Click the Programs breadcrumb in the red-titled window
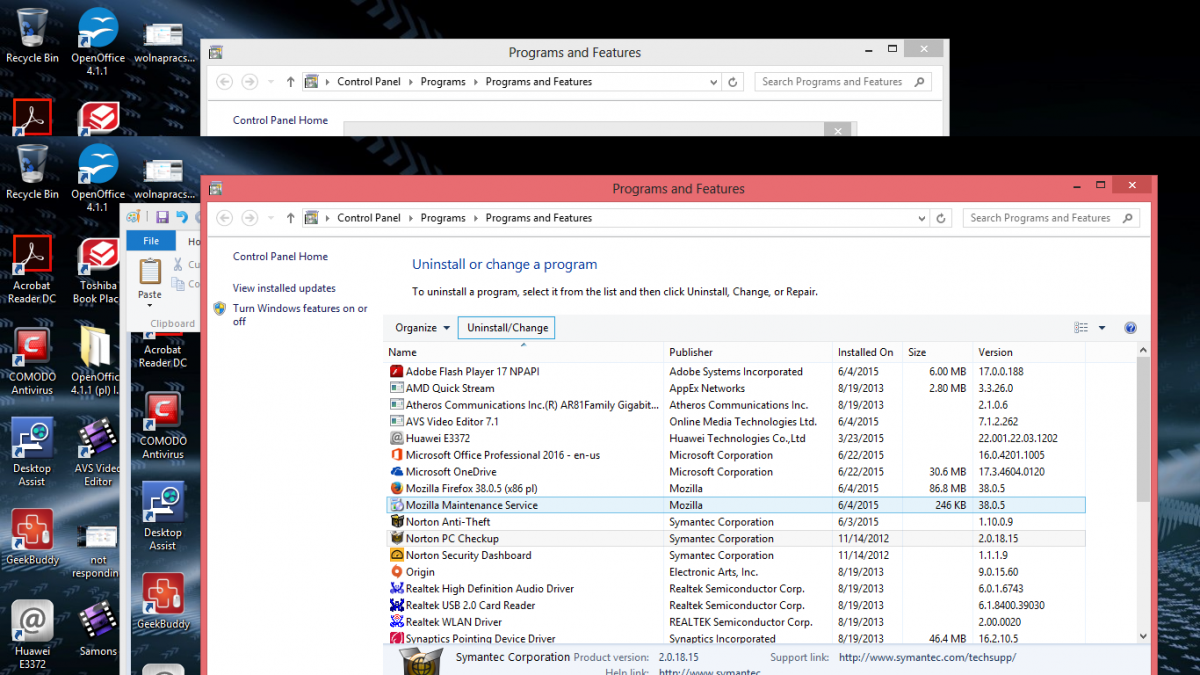The width and height of the screenshot is (1200, 675). pyautogui.click(x=443, y=218)
